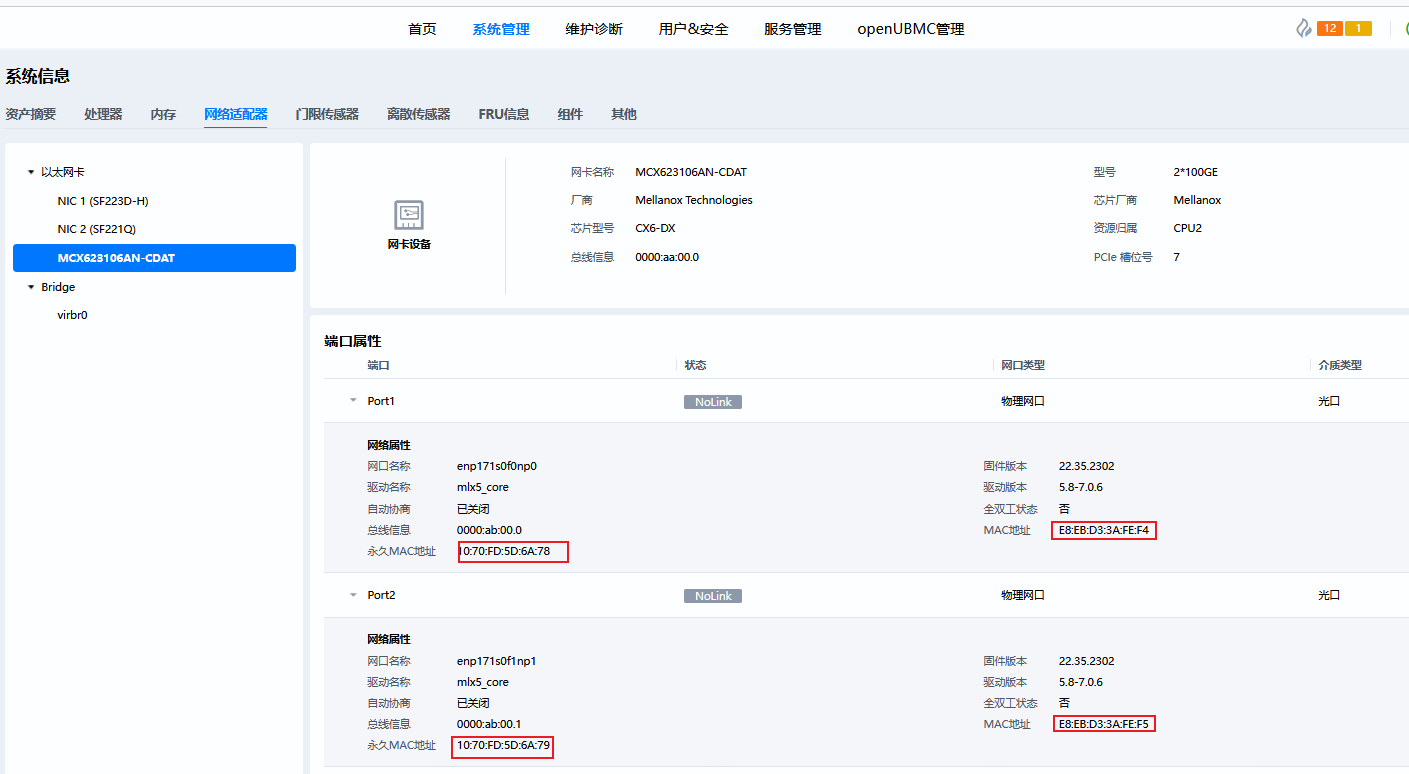Screen dimensions: 1409x774
Task: Click network card name value MCX623106AN-CDAT
Action: [x=691, y=172]
